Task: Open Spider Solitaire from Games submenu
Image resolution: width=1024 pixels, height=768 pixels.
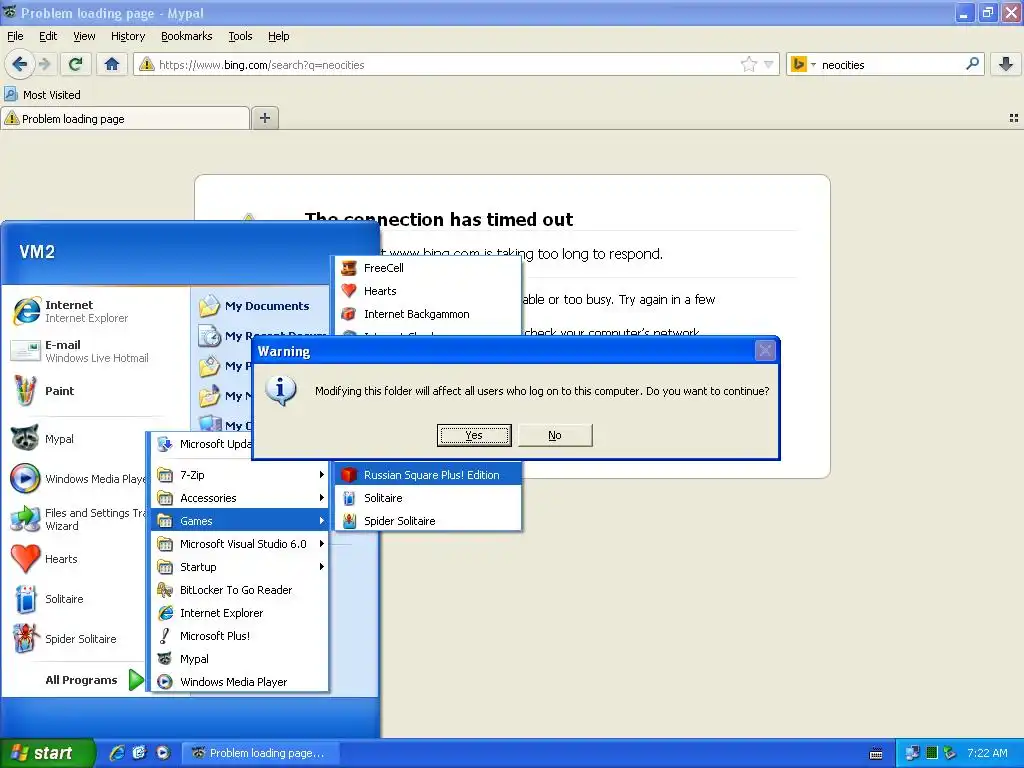Action: [x=428, y=520]
